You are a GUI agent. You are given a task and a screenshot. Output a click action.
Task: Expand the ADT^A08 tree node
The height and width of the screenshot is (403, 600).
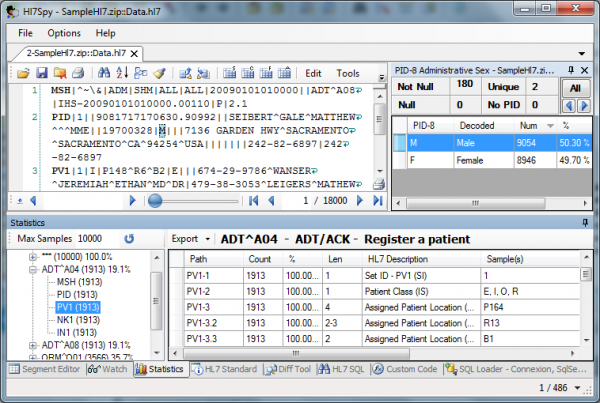pyautogui.click(x=34, y=345)
